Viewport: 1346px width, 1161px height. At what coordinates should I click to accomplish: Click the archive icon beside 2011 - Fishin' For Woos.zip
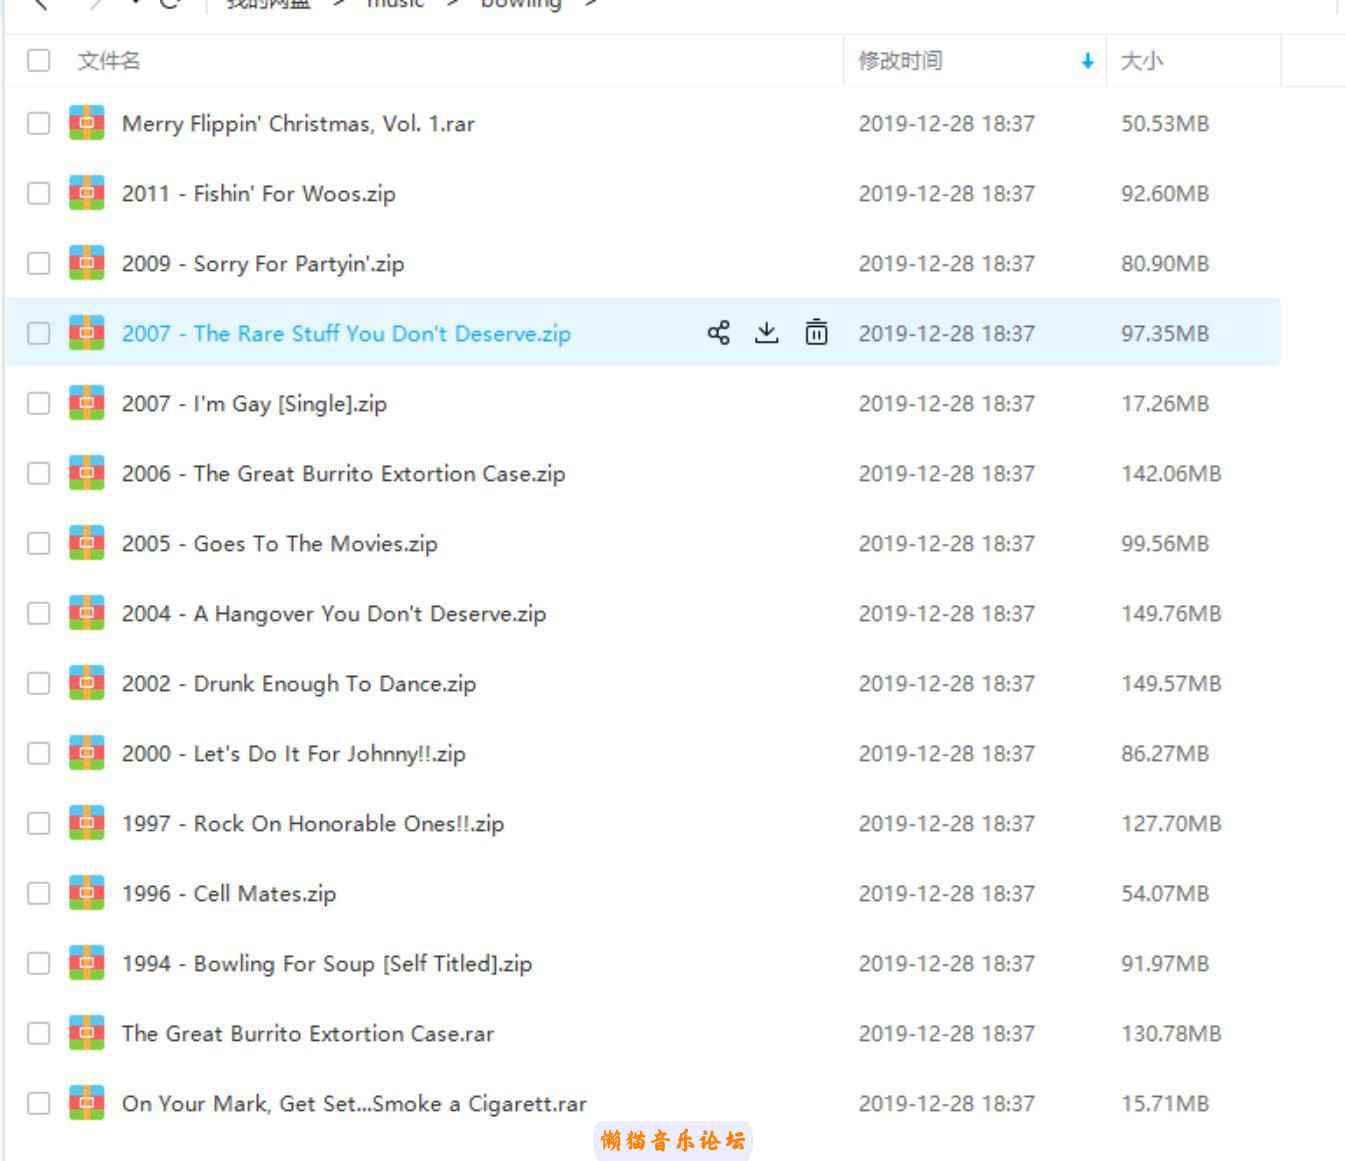pyautogui.click(x=86, y=193)
